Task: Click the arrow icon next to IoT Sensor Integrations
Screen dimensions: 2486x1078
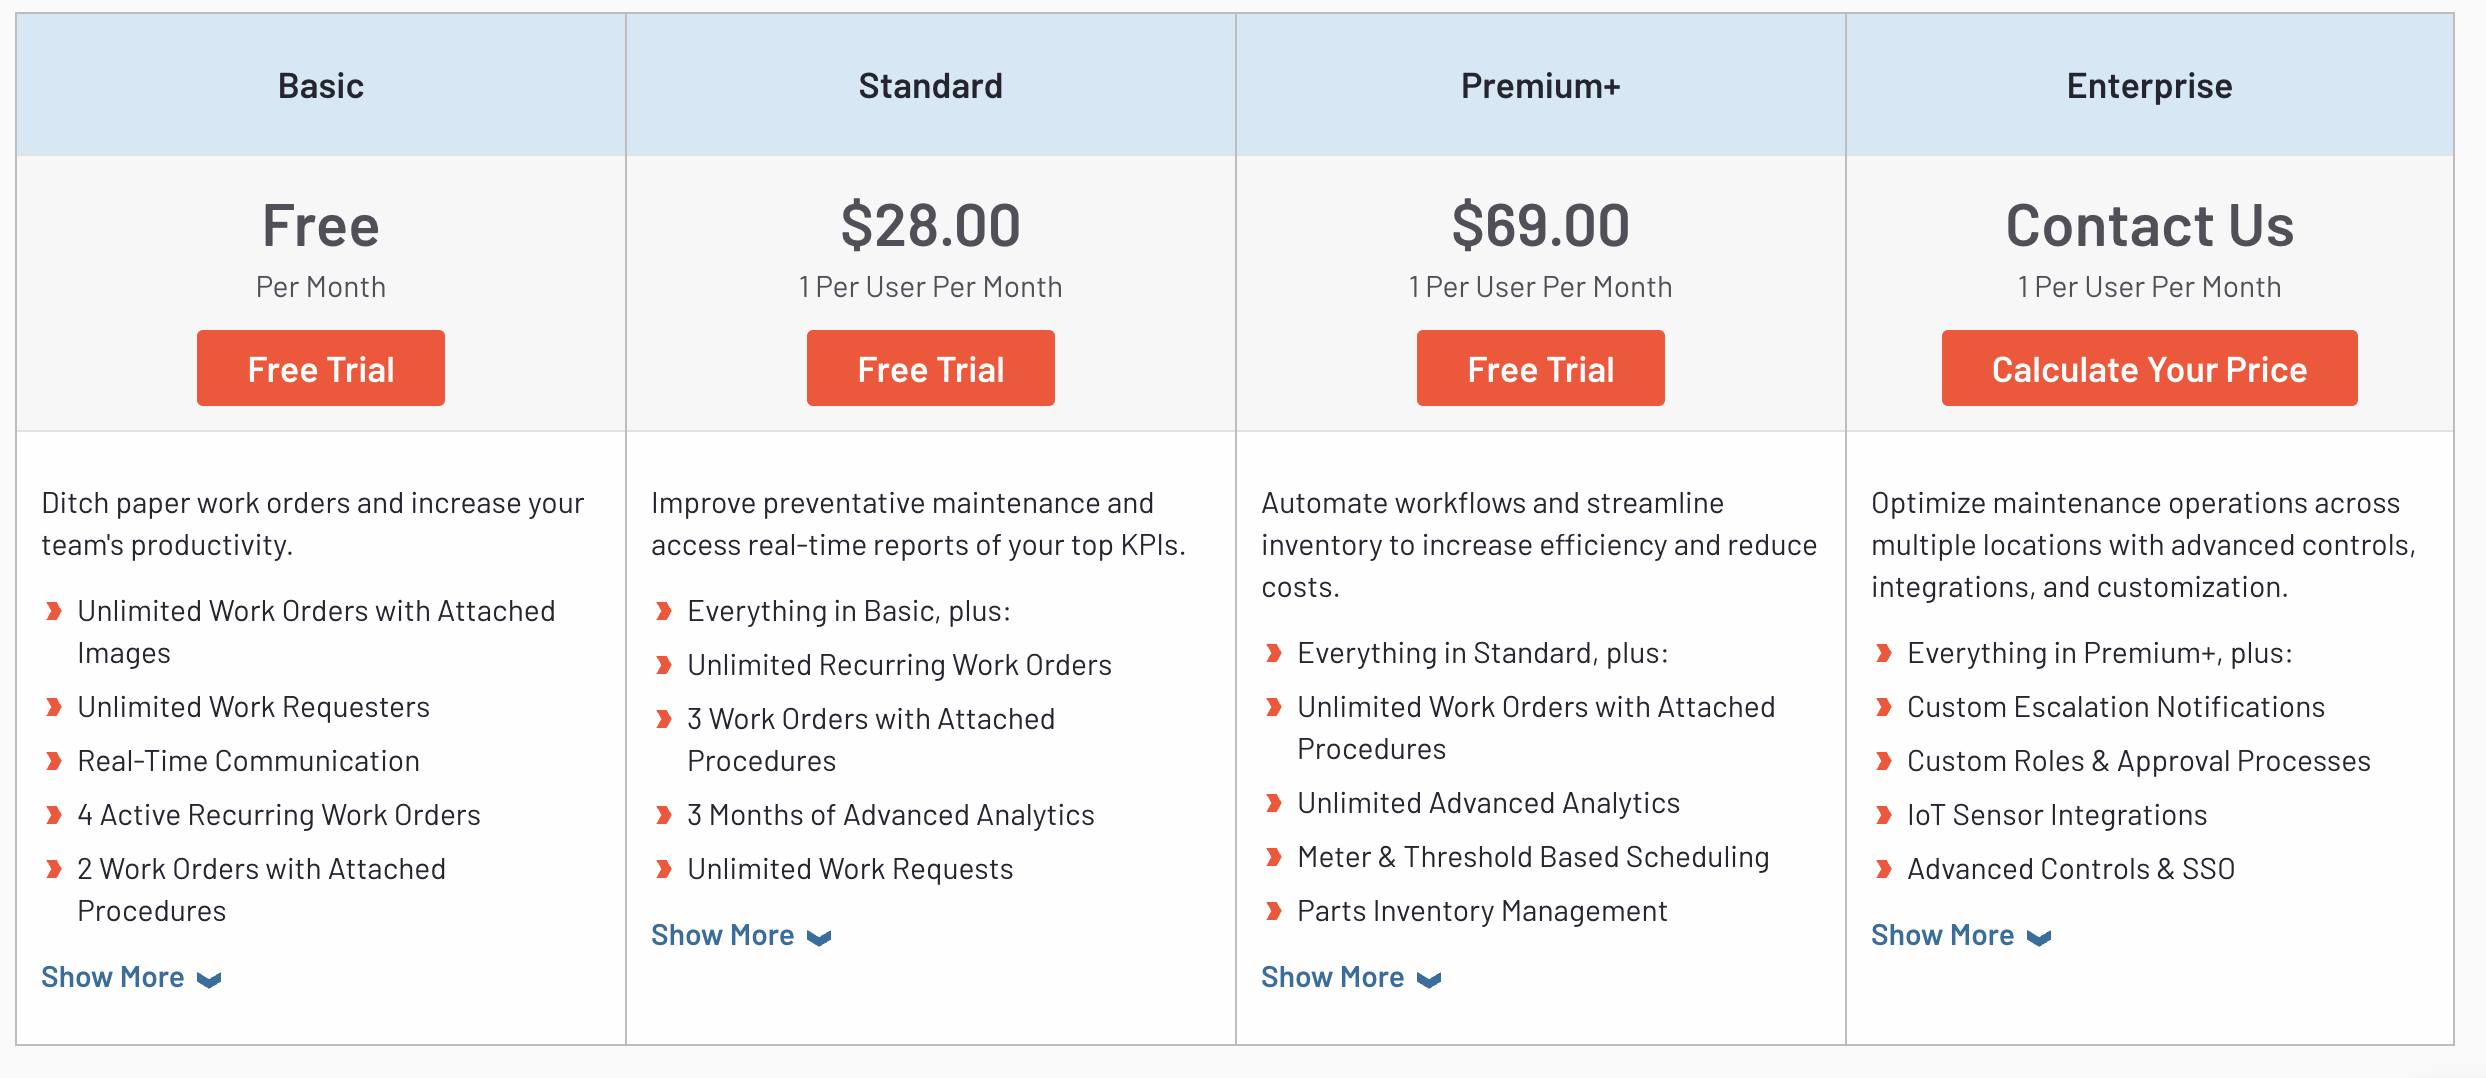Action: [1884, 815]
